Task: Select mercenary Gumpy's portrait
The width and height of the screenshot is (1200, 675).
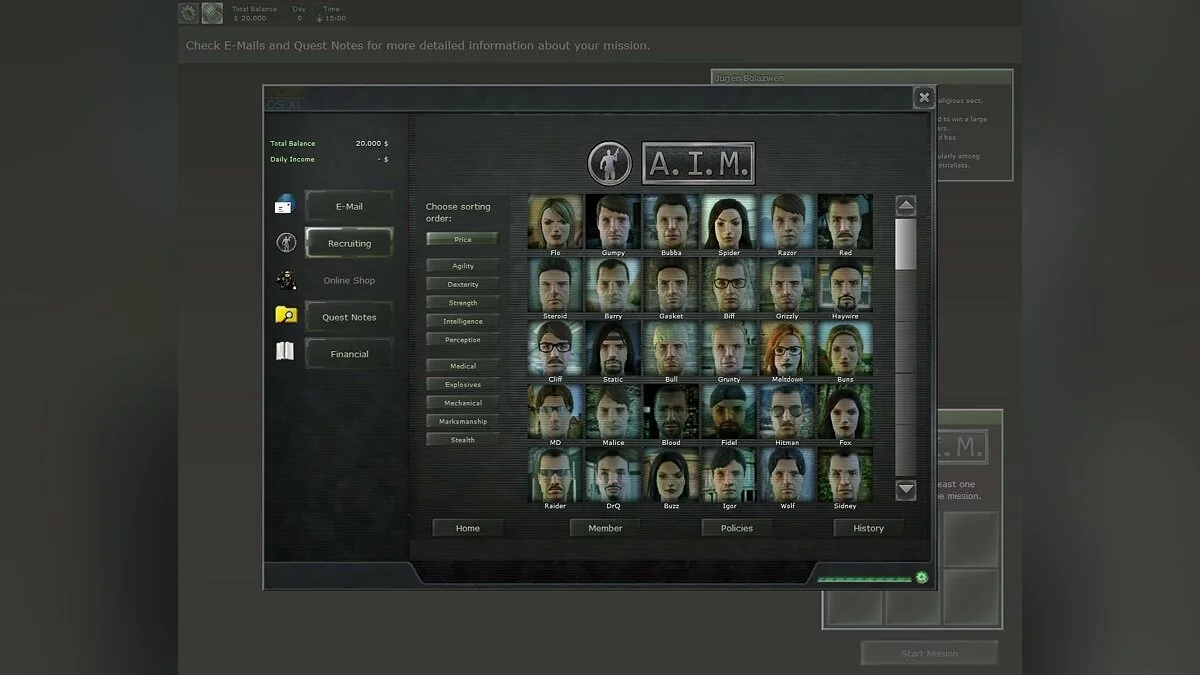Action: coord(613,222)
